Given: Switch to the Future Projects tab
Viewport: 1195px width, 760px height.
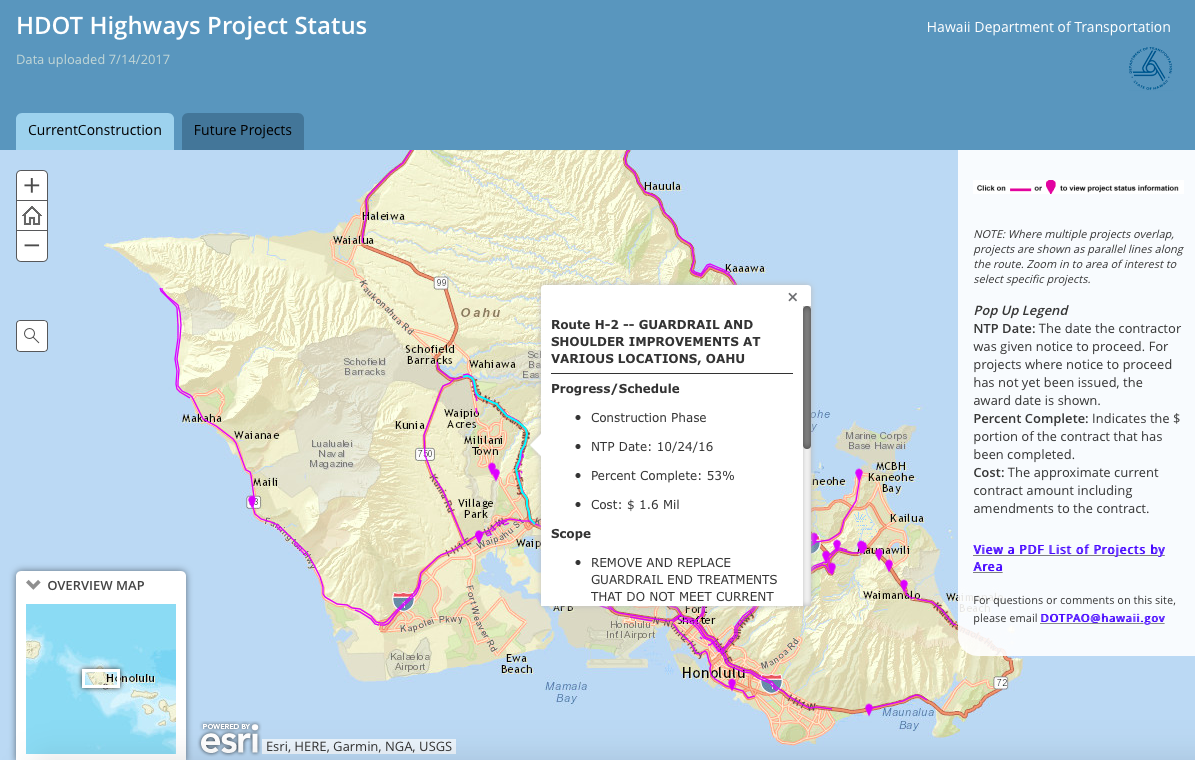Looking at the screenshot, I should pyautogui.click(x=242, y=131).
